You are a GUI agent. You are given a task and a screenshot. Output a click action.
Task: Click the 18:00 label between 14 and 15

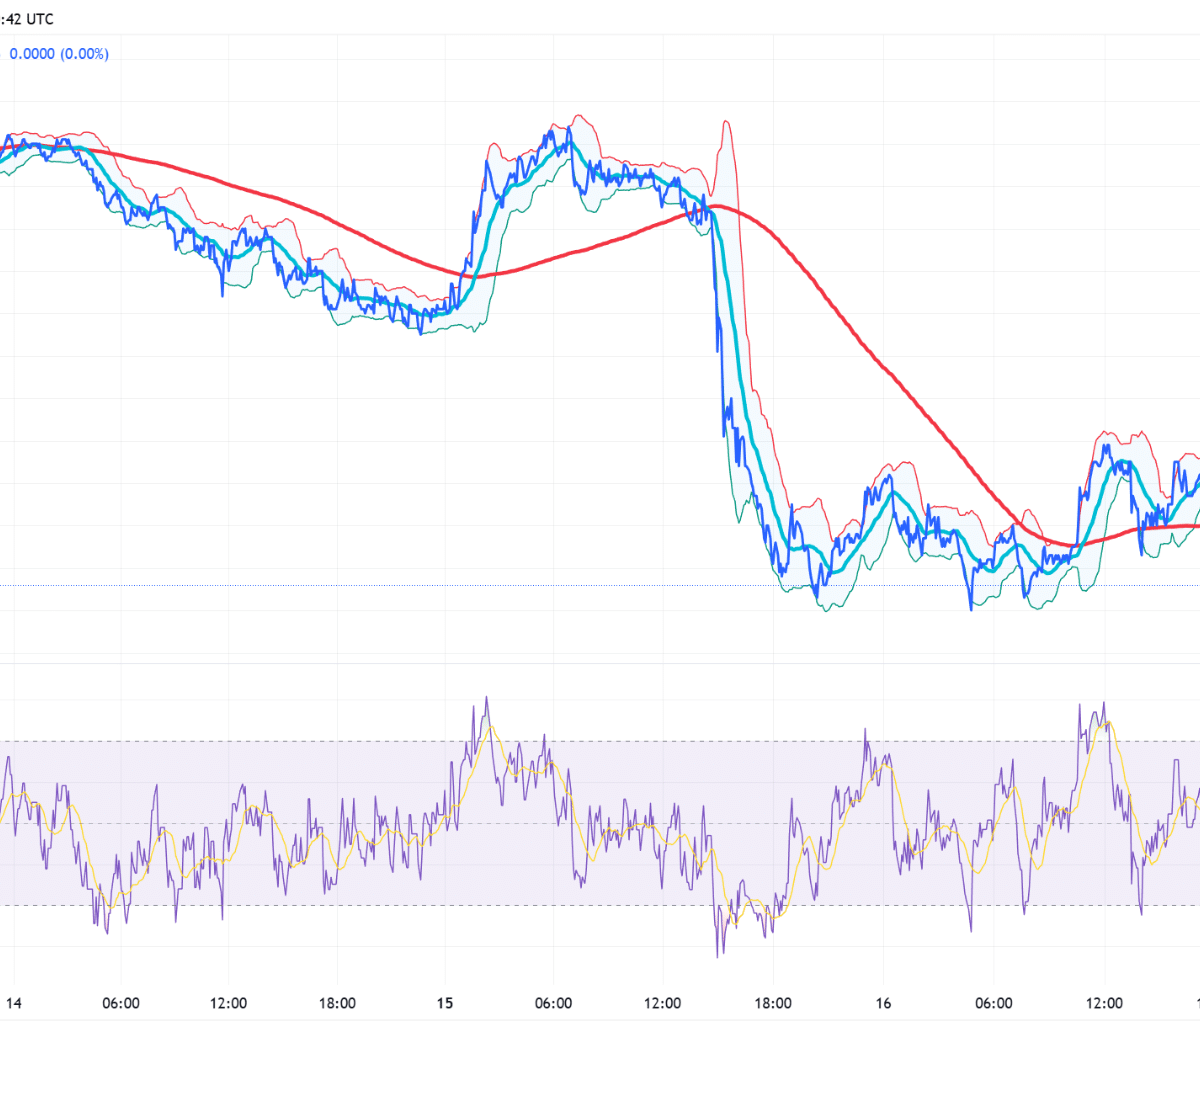click(x=337, y=1003)
